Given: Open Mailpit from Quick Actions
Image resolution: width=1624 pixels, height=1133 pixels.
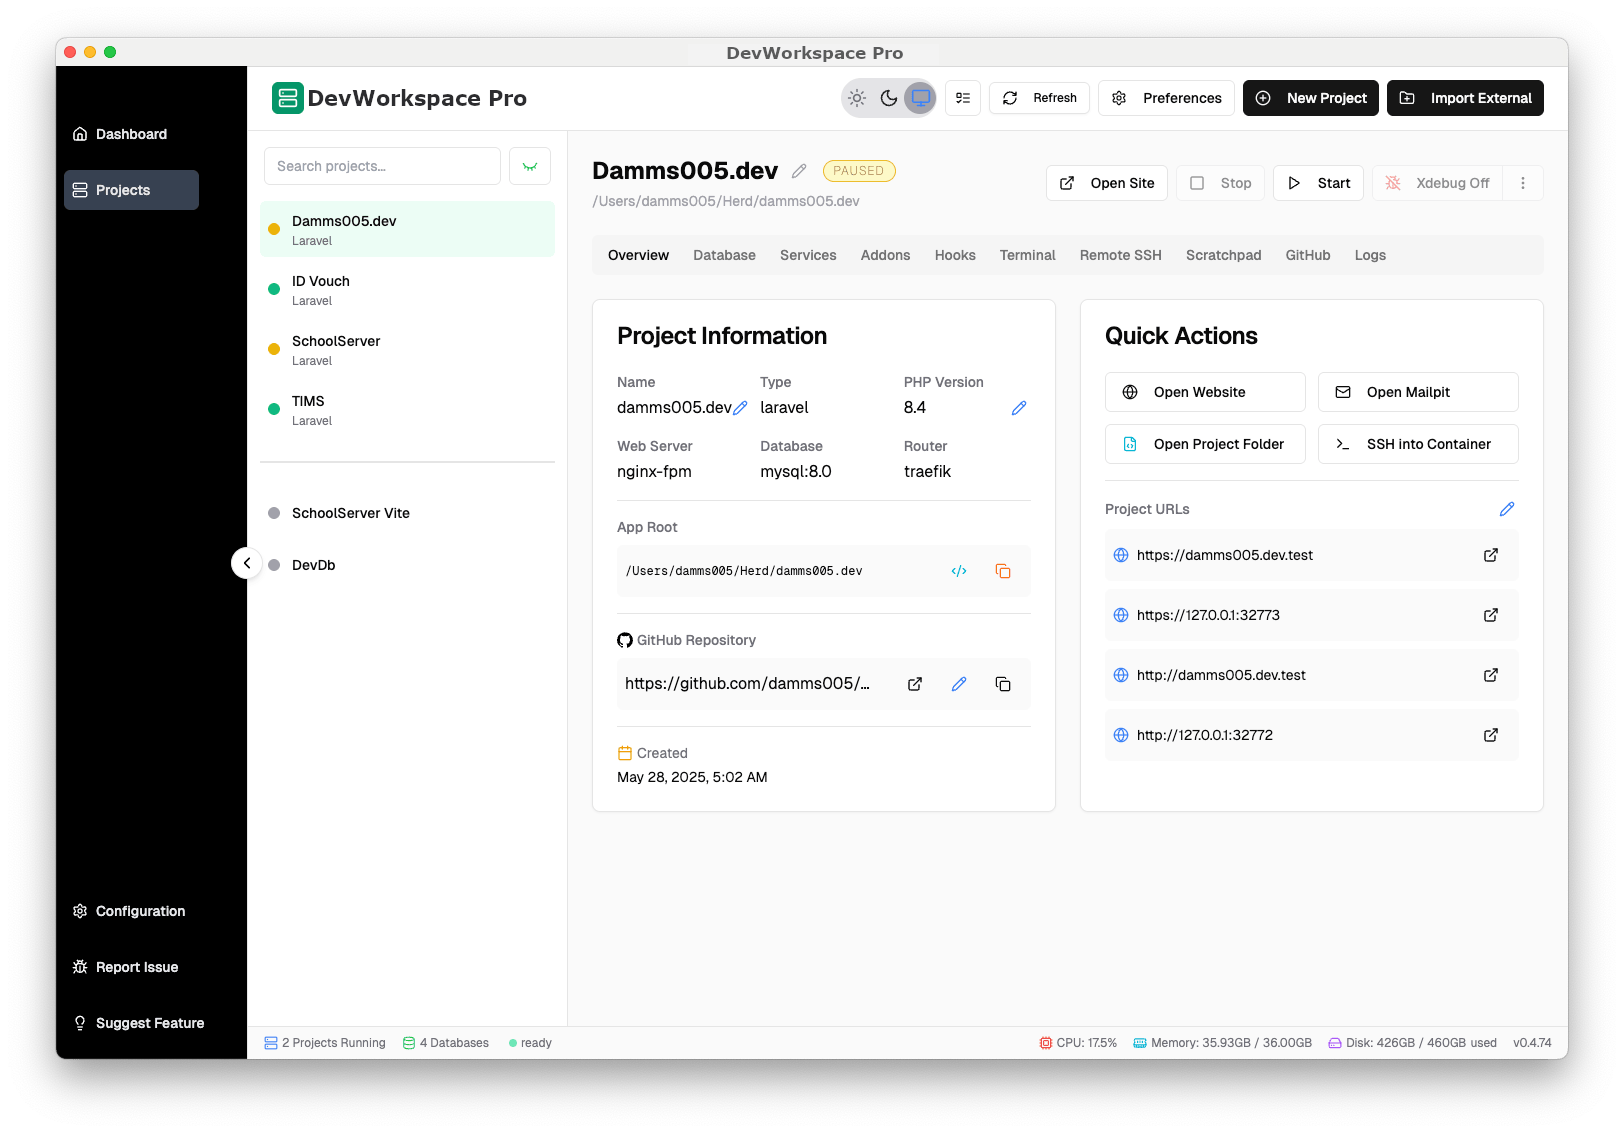Looking at the screenshot, I should click(x=1418, y=392).
